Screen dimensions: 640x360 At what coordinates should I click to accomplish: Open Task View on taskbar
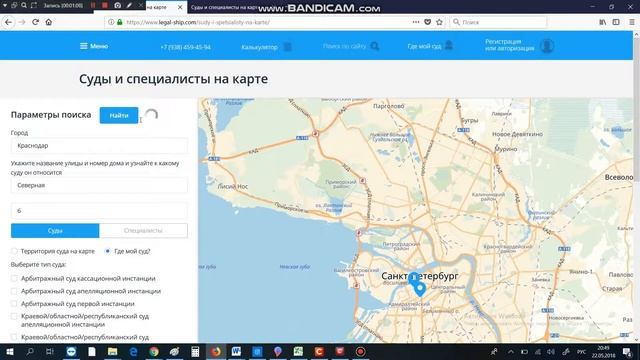pyautogui.click(x=50, y=351)
